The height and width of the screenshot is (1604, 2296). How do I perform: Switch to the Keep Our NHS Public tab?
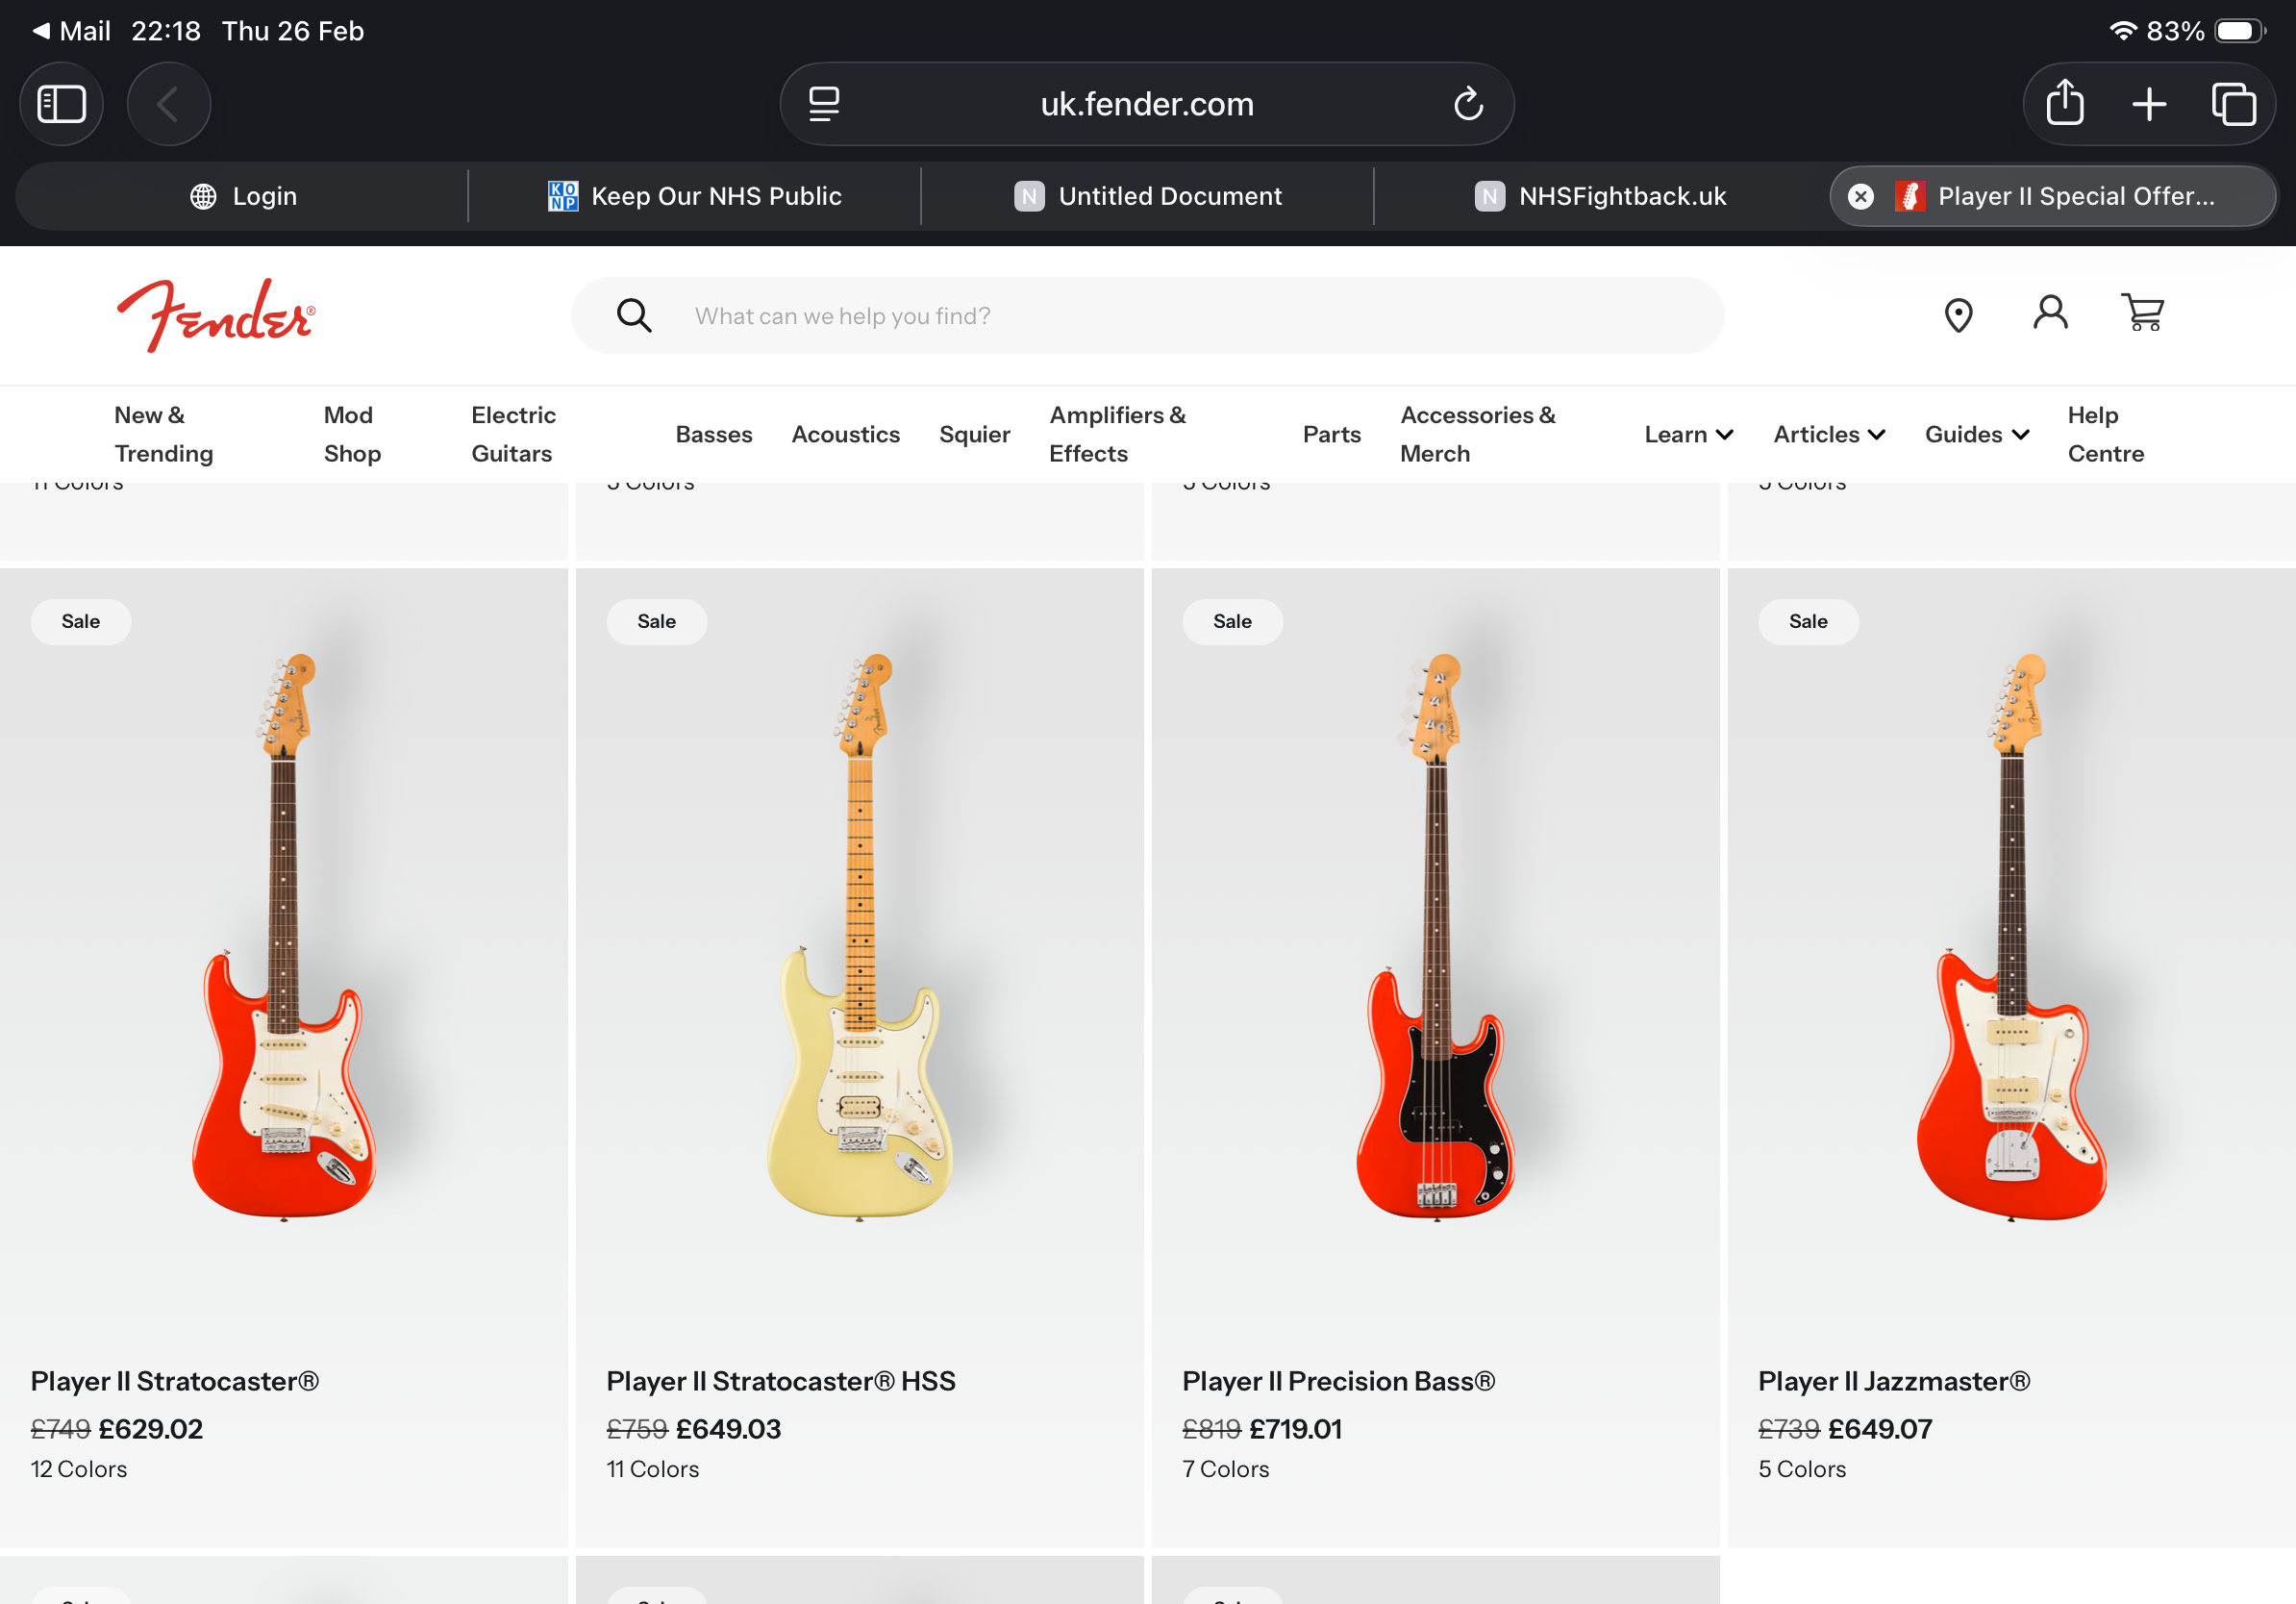(x=695, y=196)
